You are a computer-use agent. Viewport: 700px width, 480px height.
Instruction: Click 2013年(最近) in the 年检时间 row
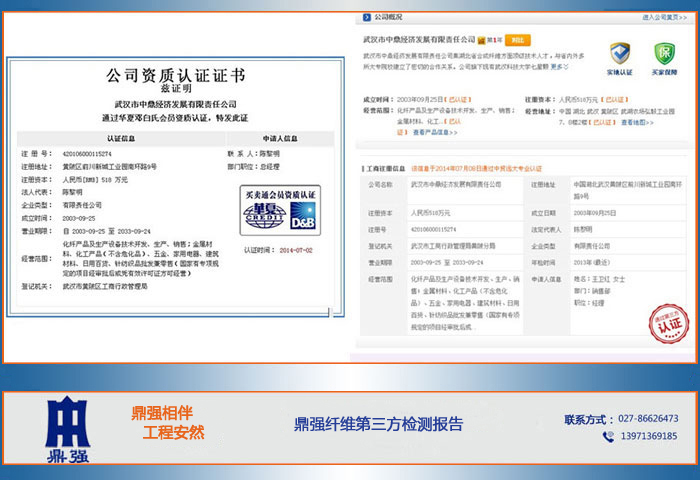point(592,263)
